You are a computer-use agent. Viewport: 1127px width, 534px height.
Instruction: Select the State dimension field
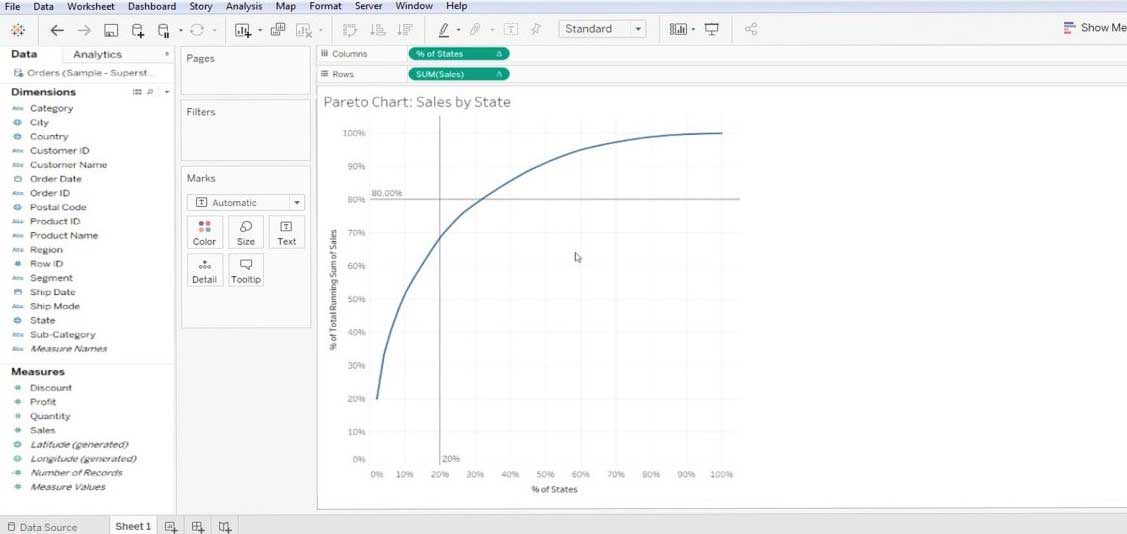42,321
